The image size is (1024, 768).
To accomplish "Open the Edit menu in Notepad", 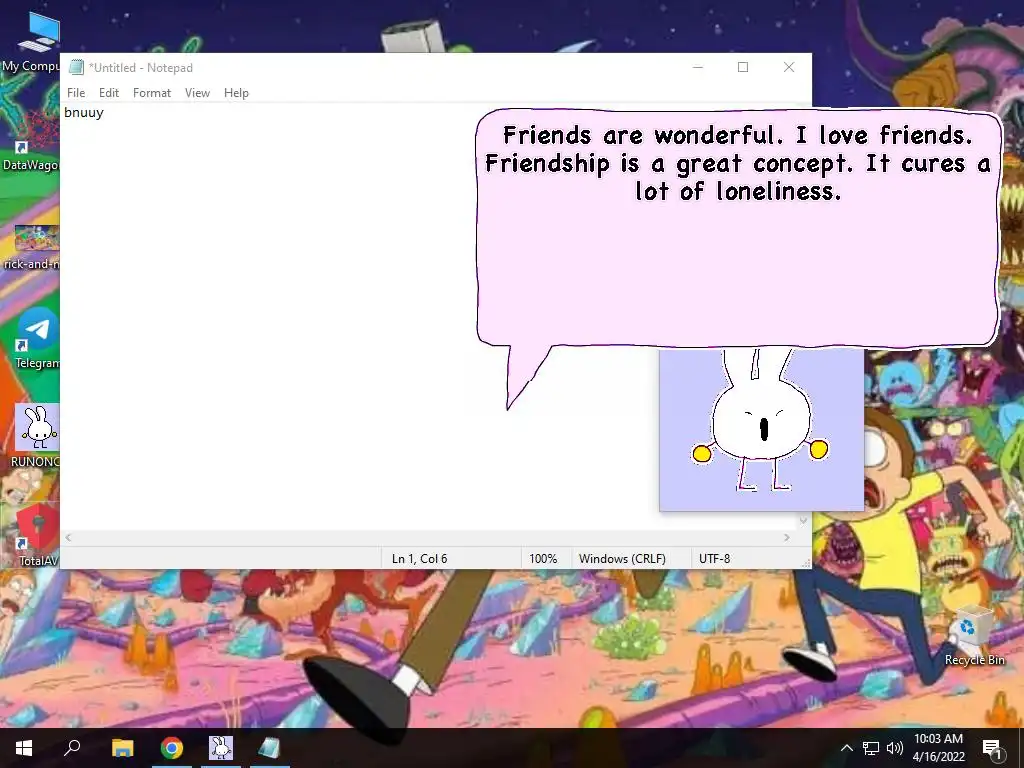I will click(x=108, y=93).
